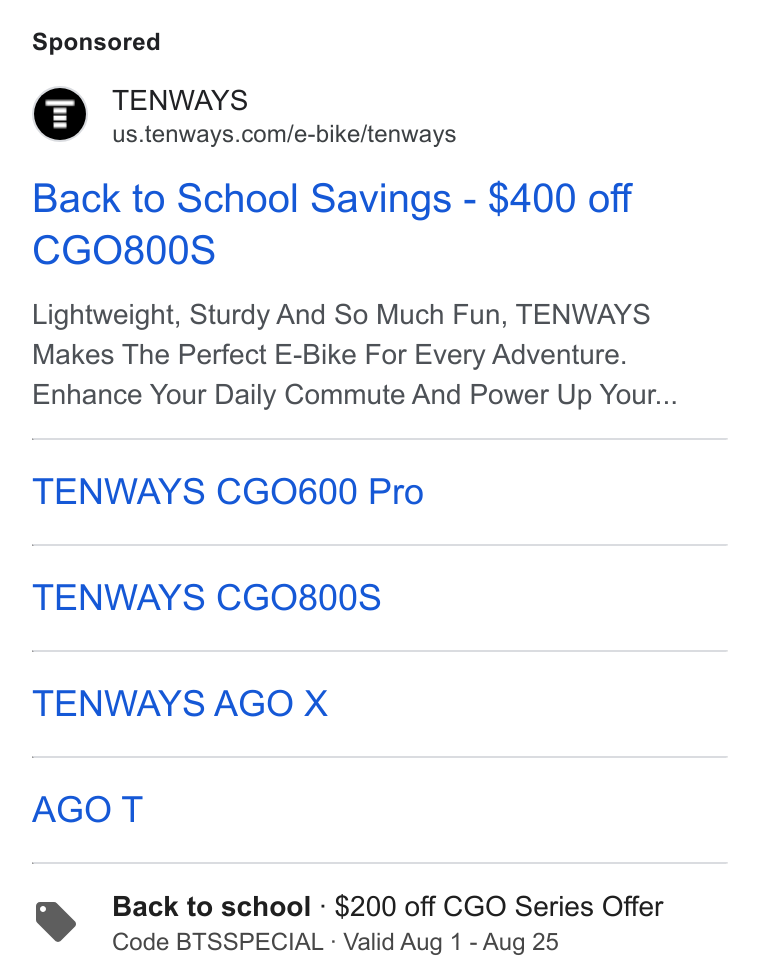760x980 pixels.
Task: Click the bold Back to school promotion text
Action: pyautogui.click(x=211, y=907)
